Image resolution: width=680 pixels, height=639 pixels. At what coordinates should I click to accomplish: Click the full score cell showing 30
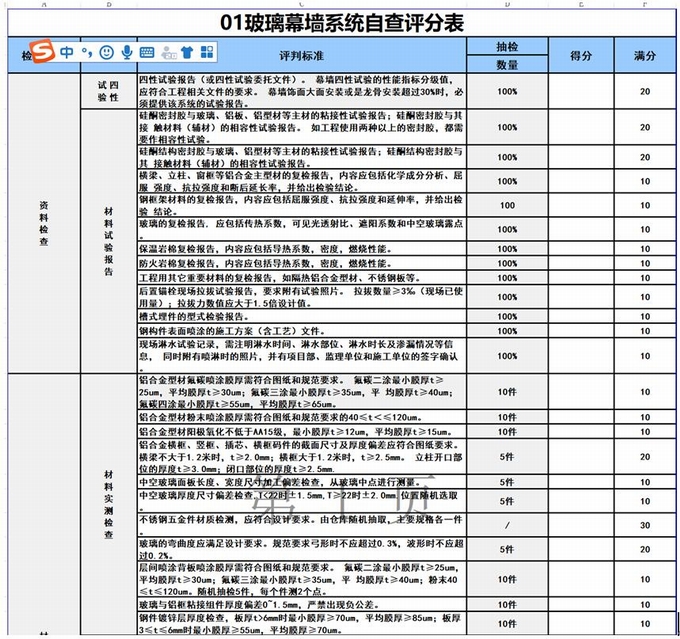coord(645,525)
